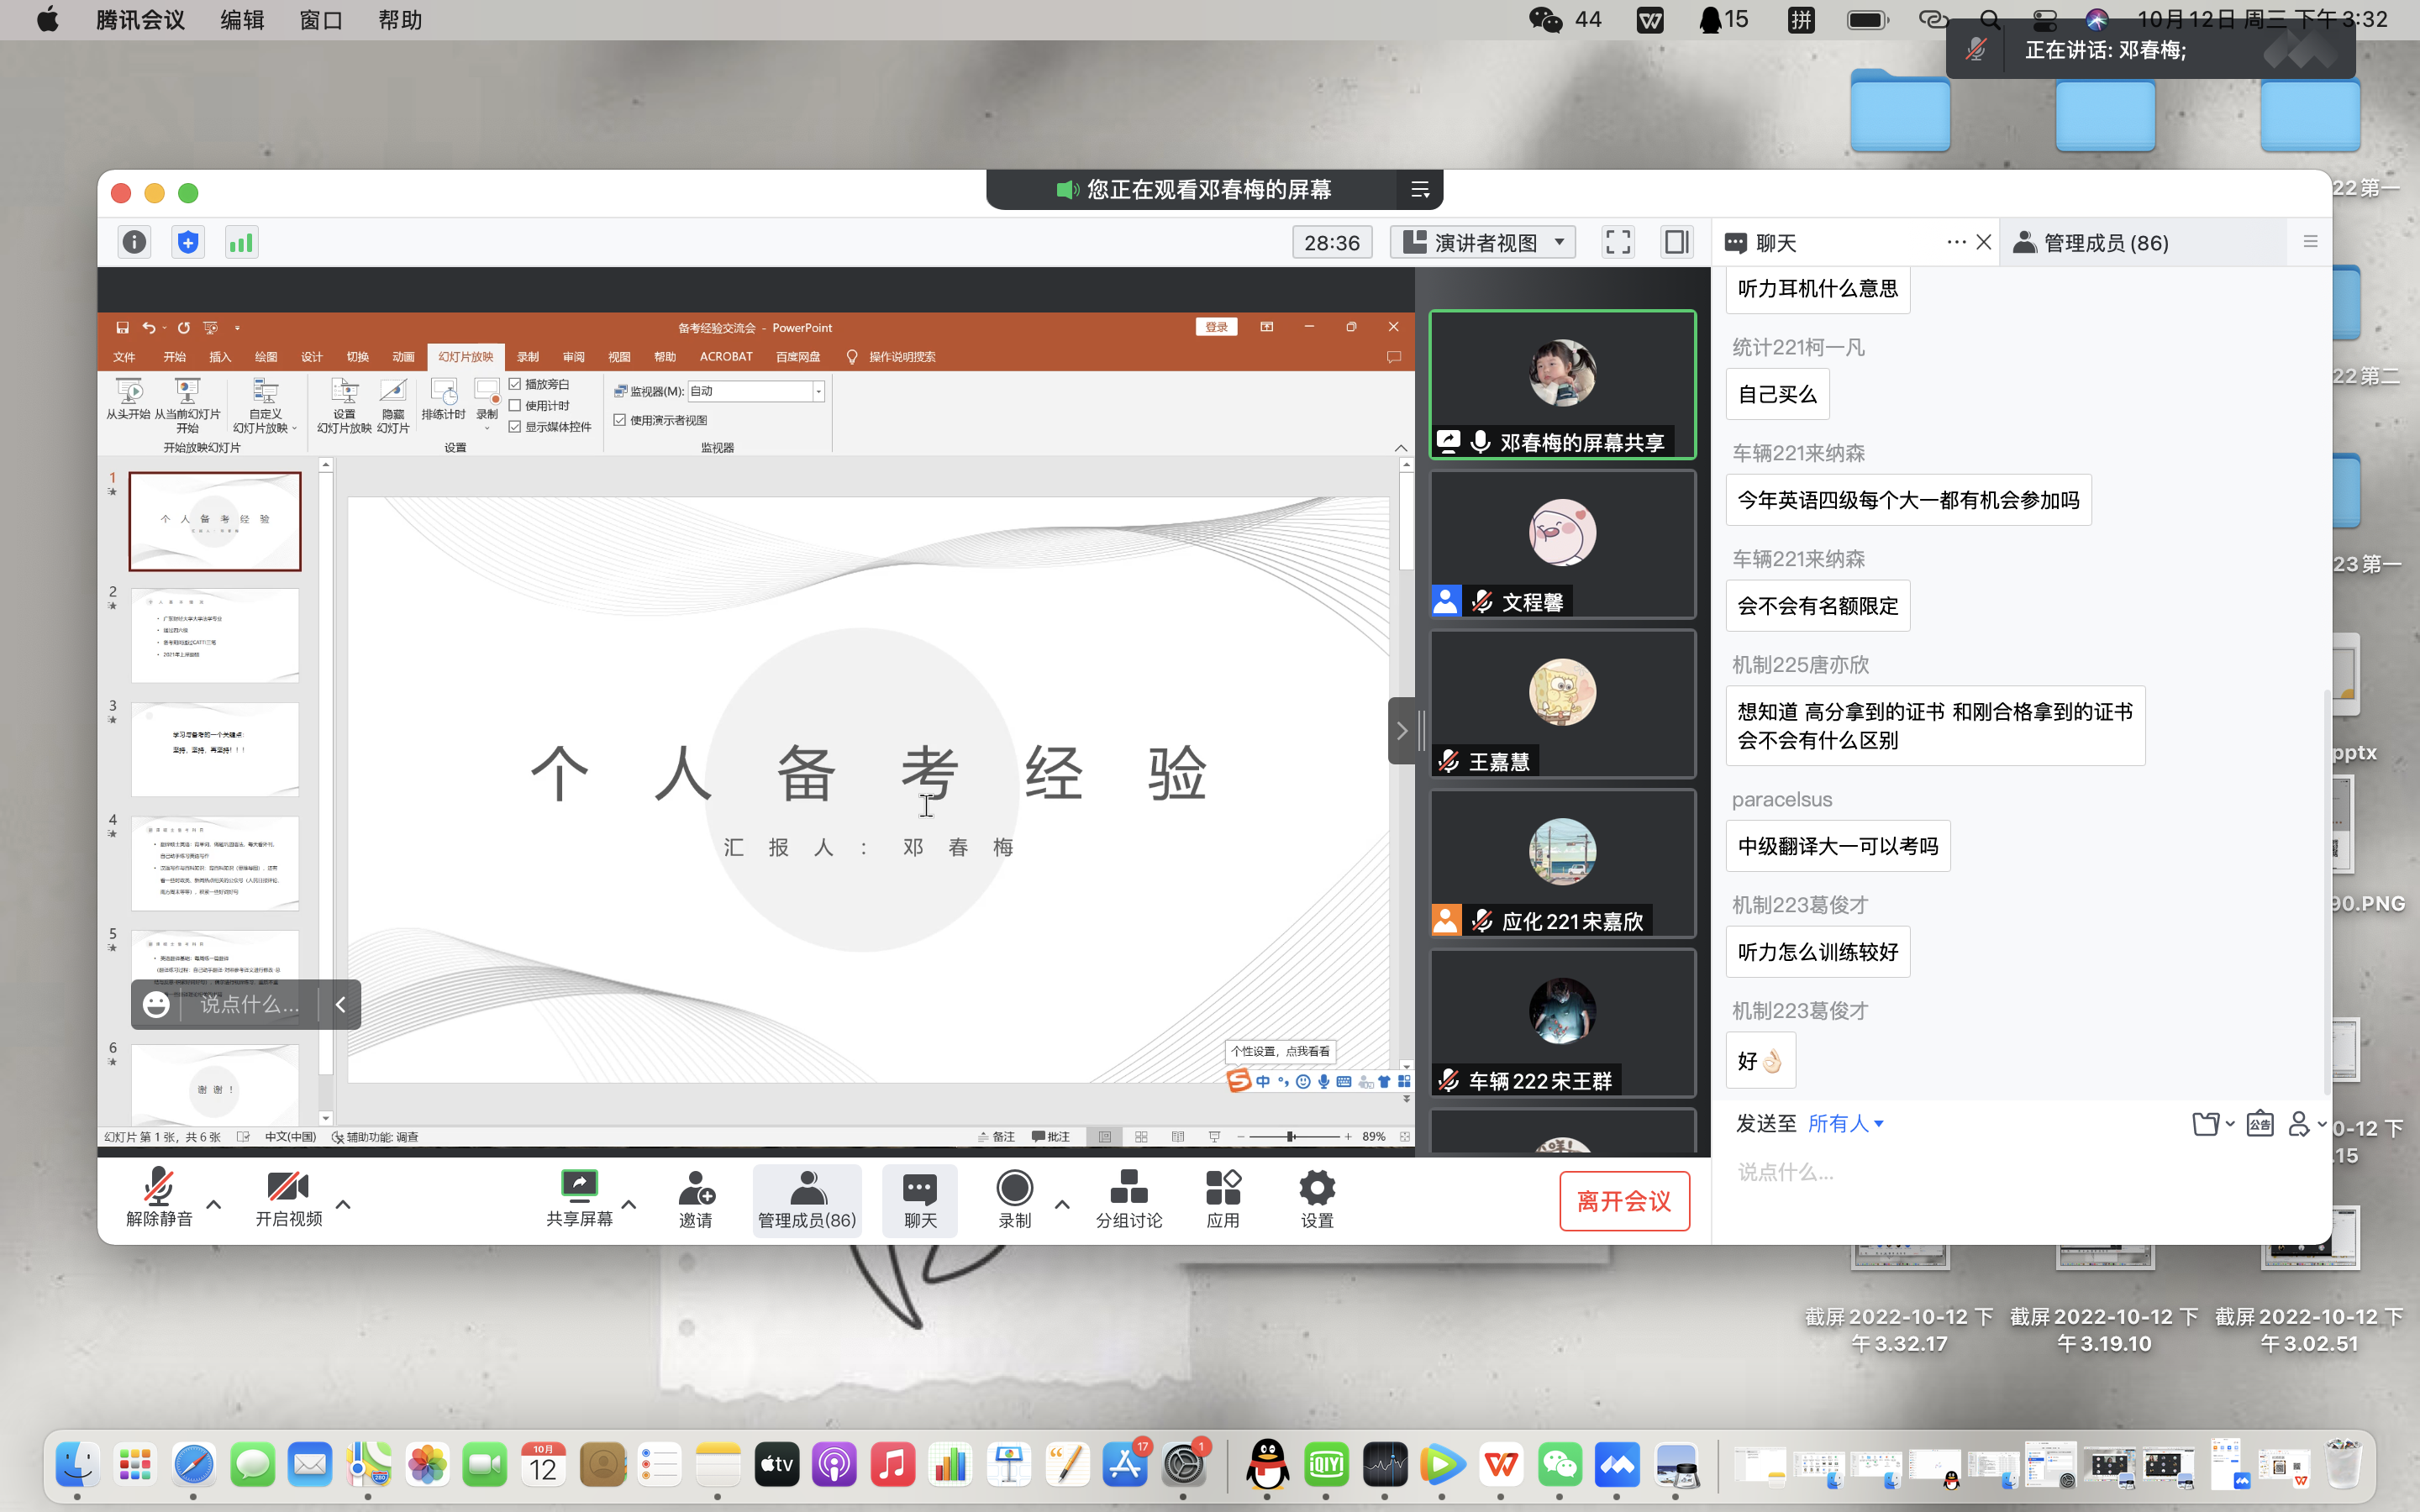2420x1512 pixels.
Task: Click the red Leave Meeting button
Action: tap(1623, 1201)
